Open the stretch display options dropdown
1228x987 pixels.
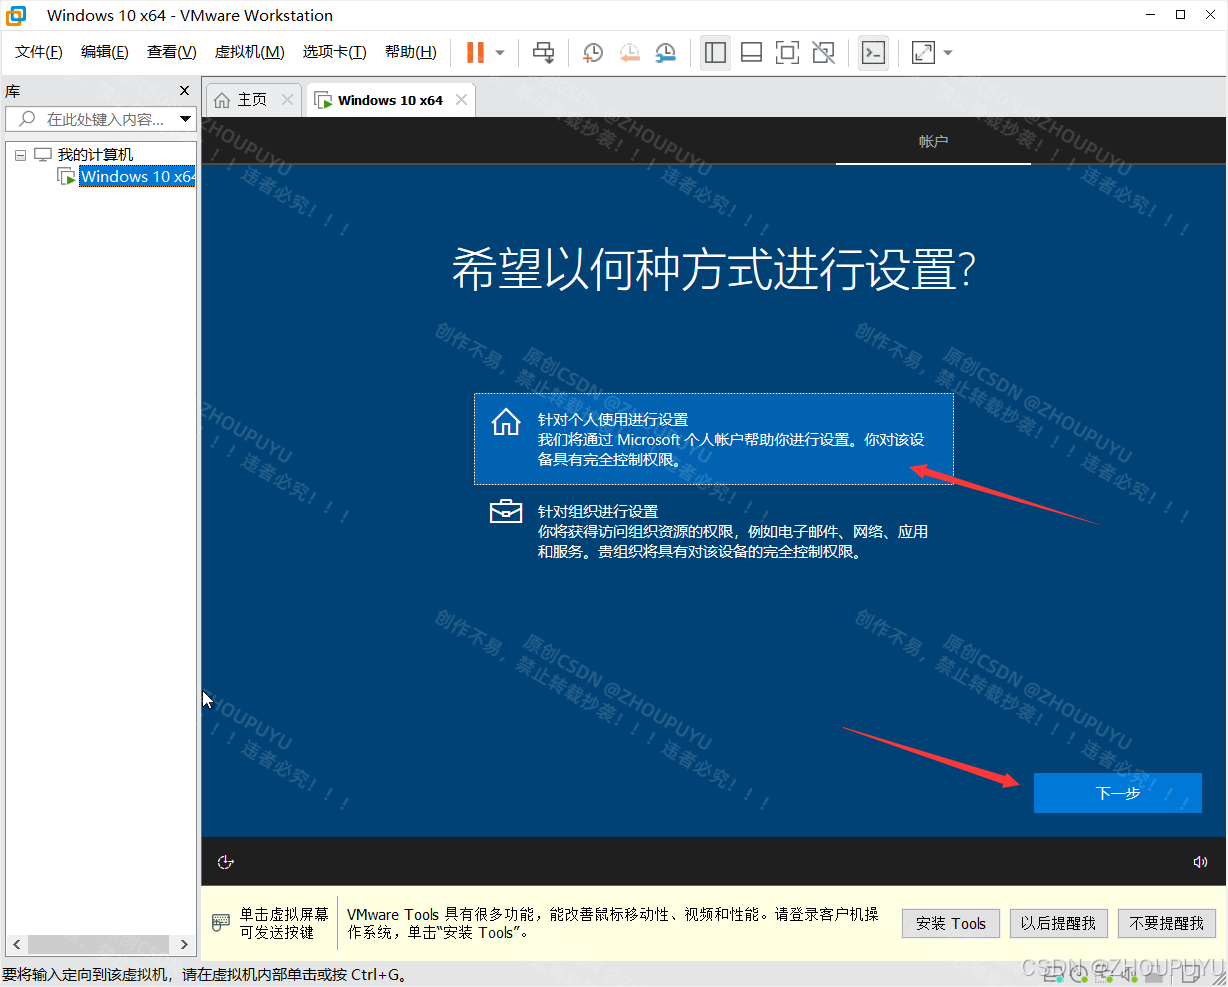click(948, 52)
